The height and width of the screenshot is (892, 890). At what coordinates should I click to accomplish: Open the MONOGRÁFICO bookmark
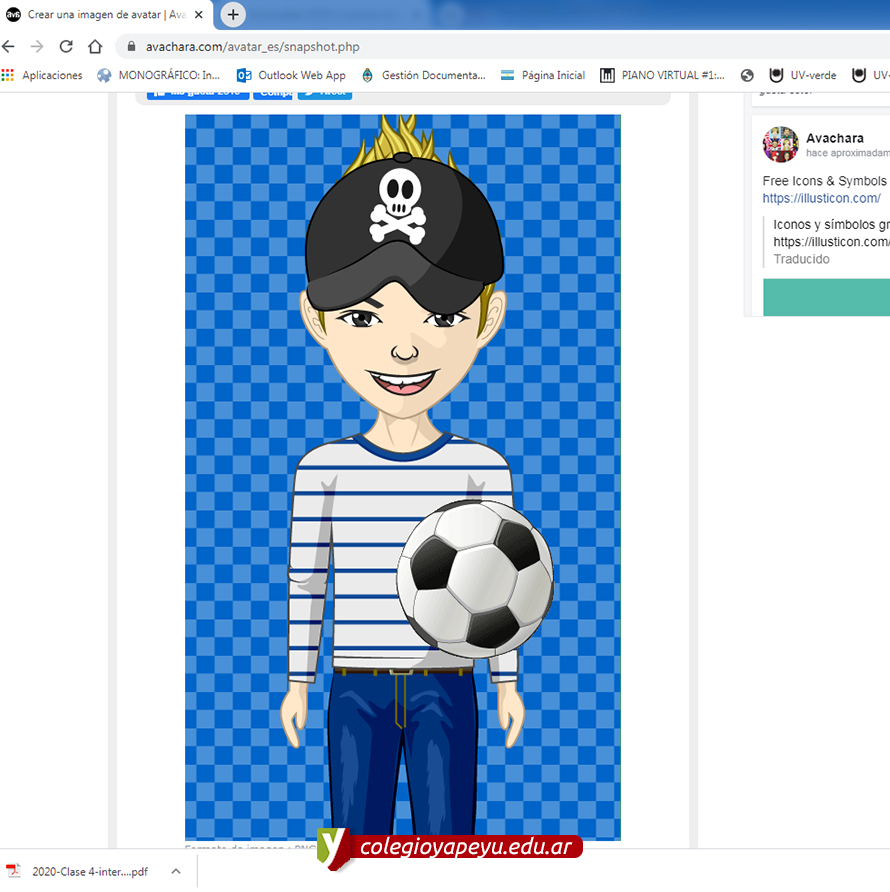coord(158,75)
